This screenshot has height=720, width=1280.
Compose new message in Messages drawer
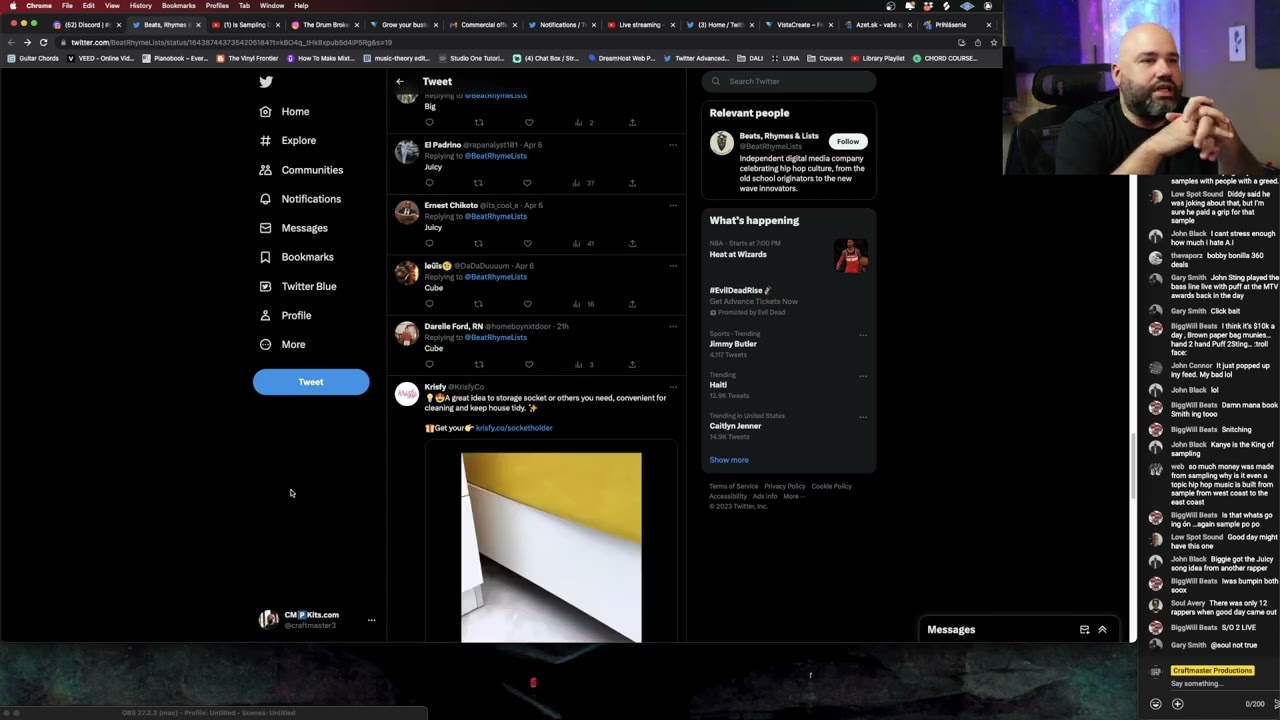(1084, 630)
